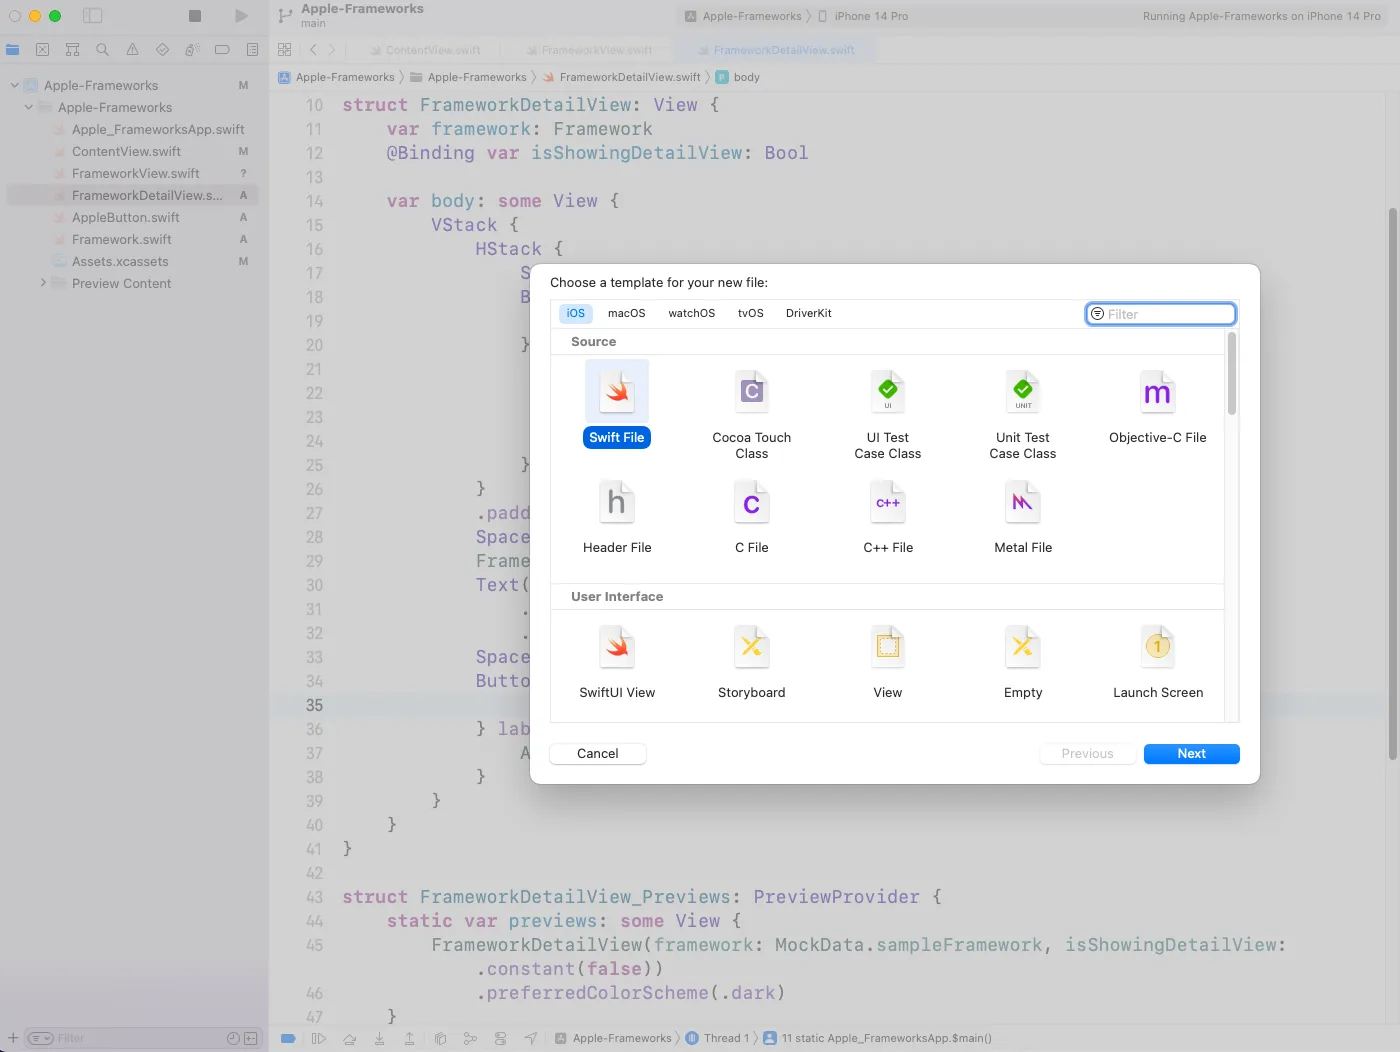The image size is (1400, 1052).
Task: Collapse the Apple-Frameworks project root
Action: point(15,85)
